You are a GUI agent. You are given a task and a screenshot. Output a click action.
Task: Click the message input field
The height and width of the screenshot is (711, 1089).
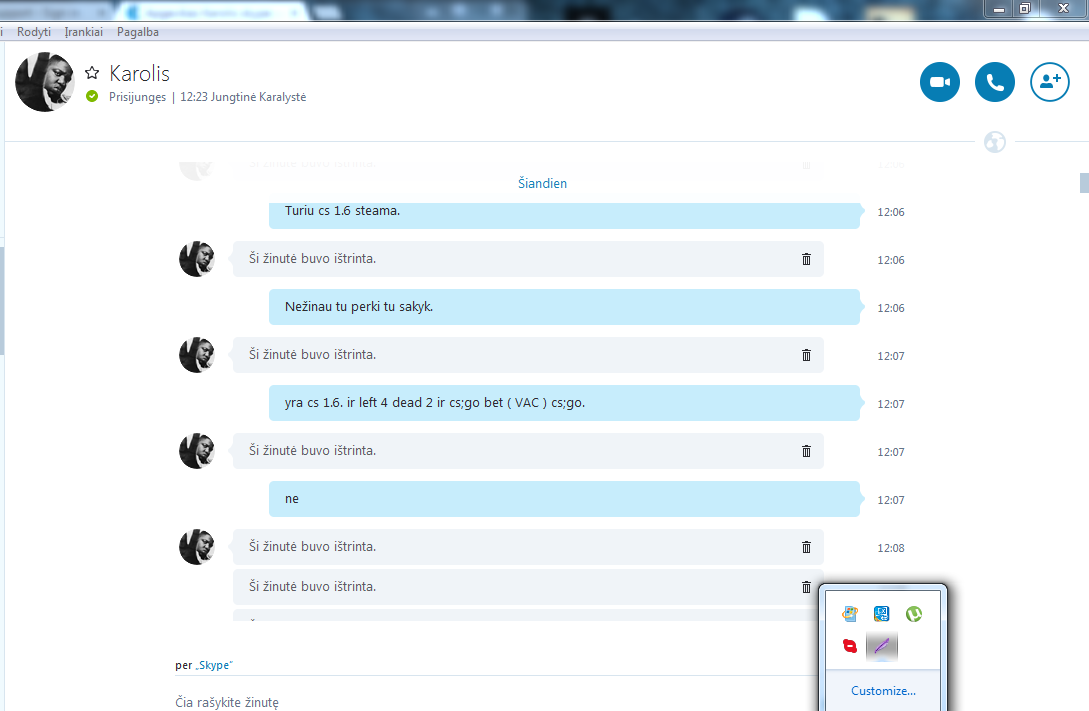point(450,702)
